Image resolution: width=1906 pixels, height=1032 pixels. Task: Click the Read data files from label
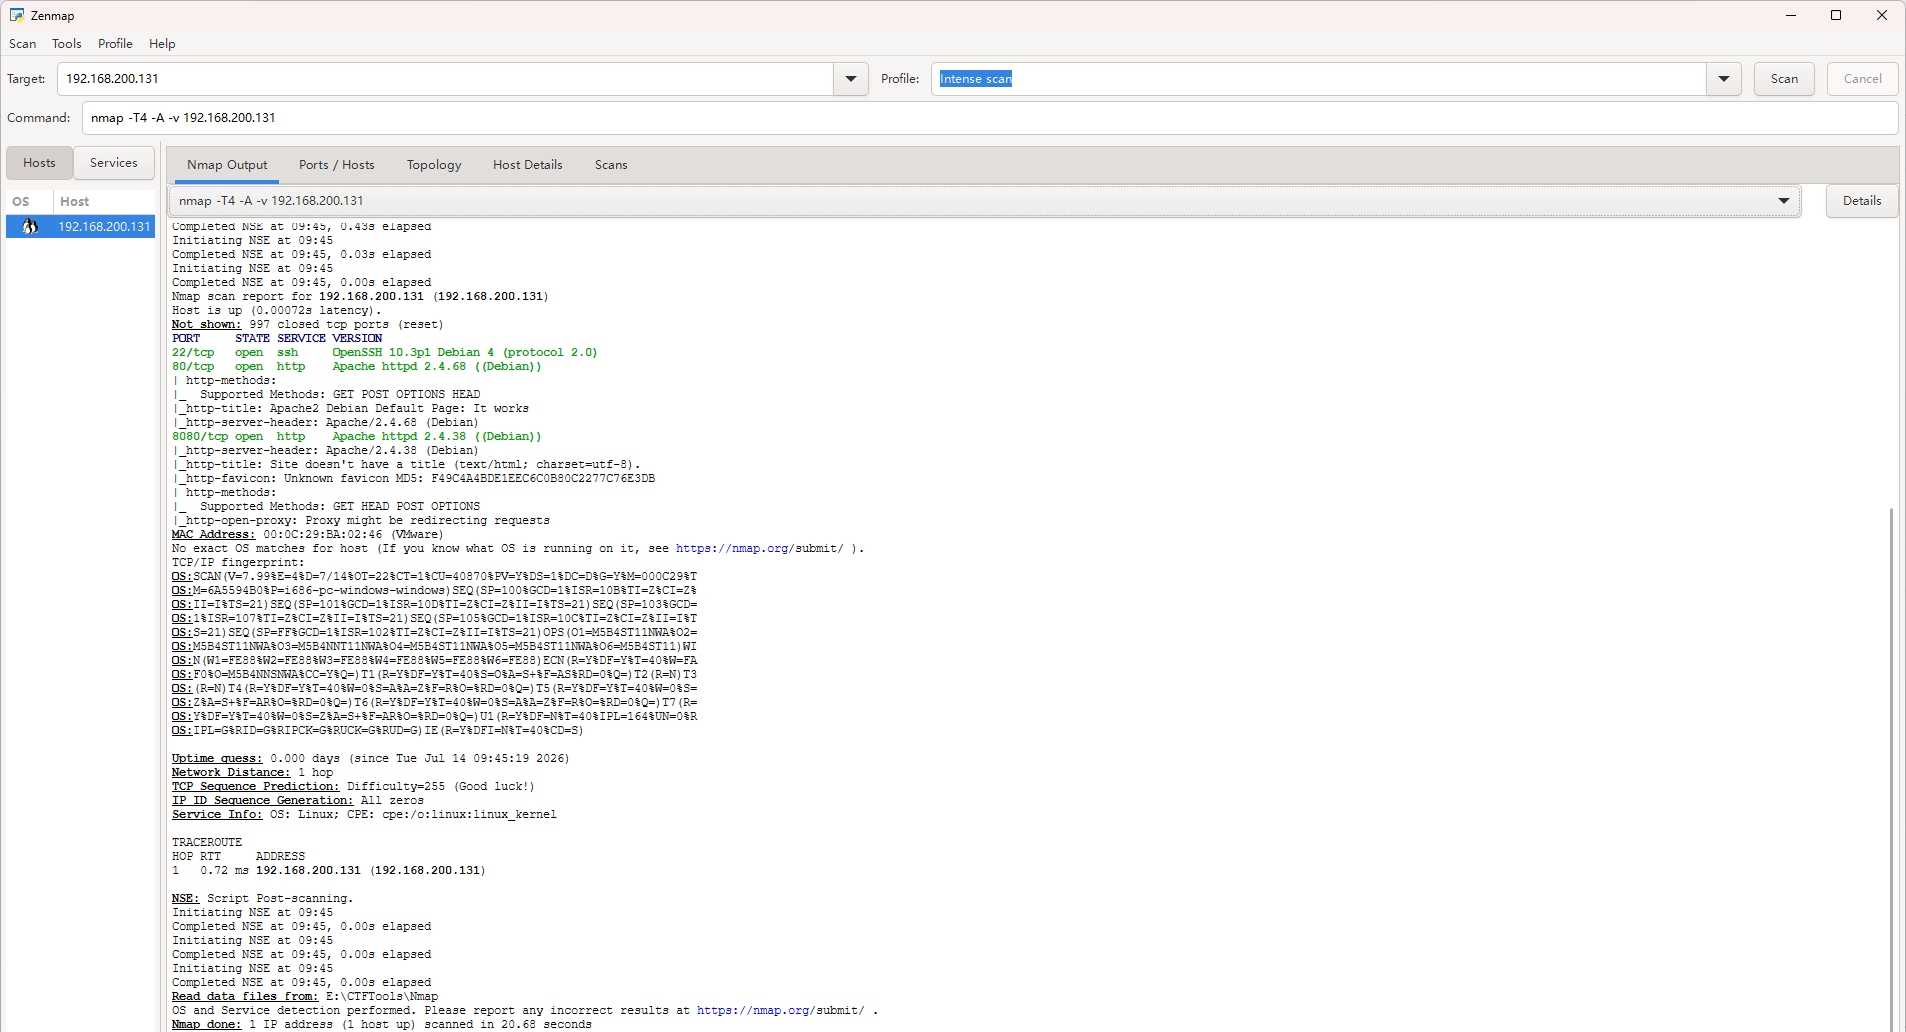coord(245,997)
